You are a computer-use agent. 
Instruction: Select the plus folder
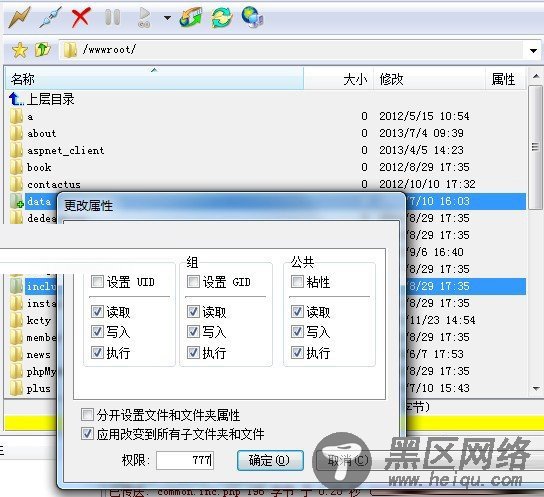(x=39, y=388)
